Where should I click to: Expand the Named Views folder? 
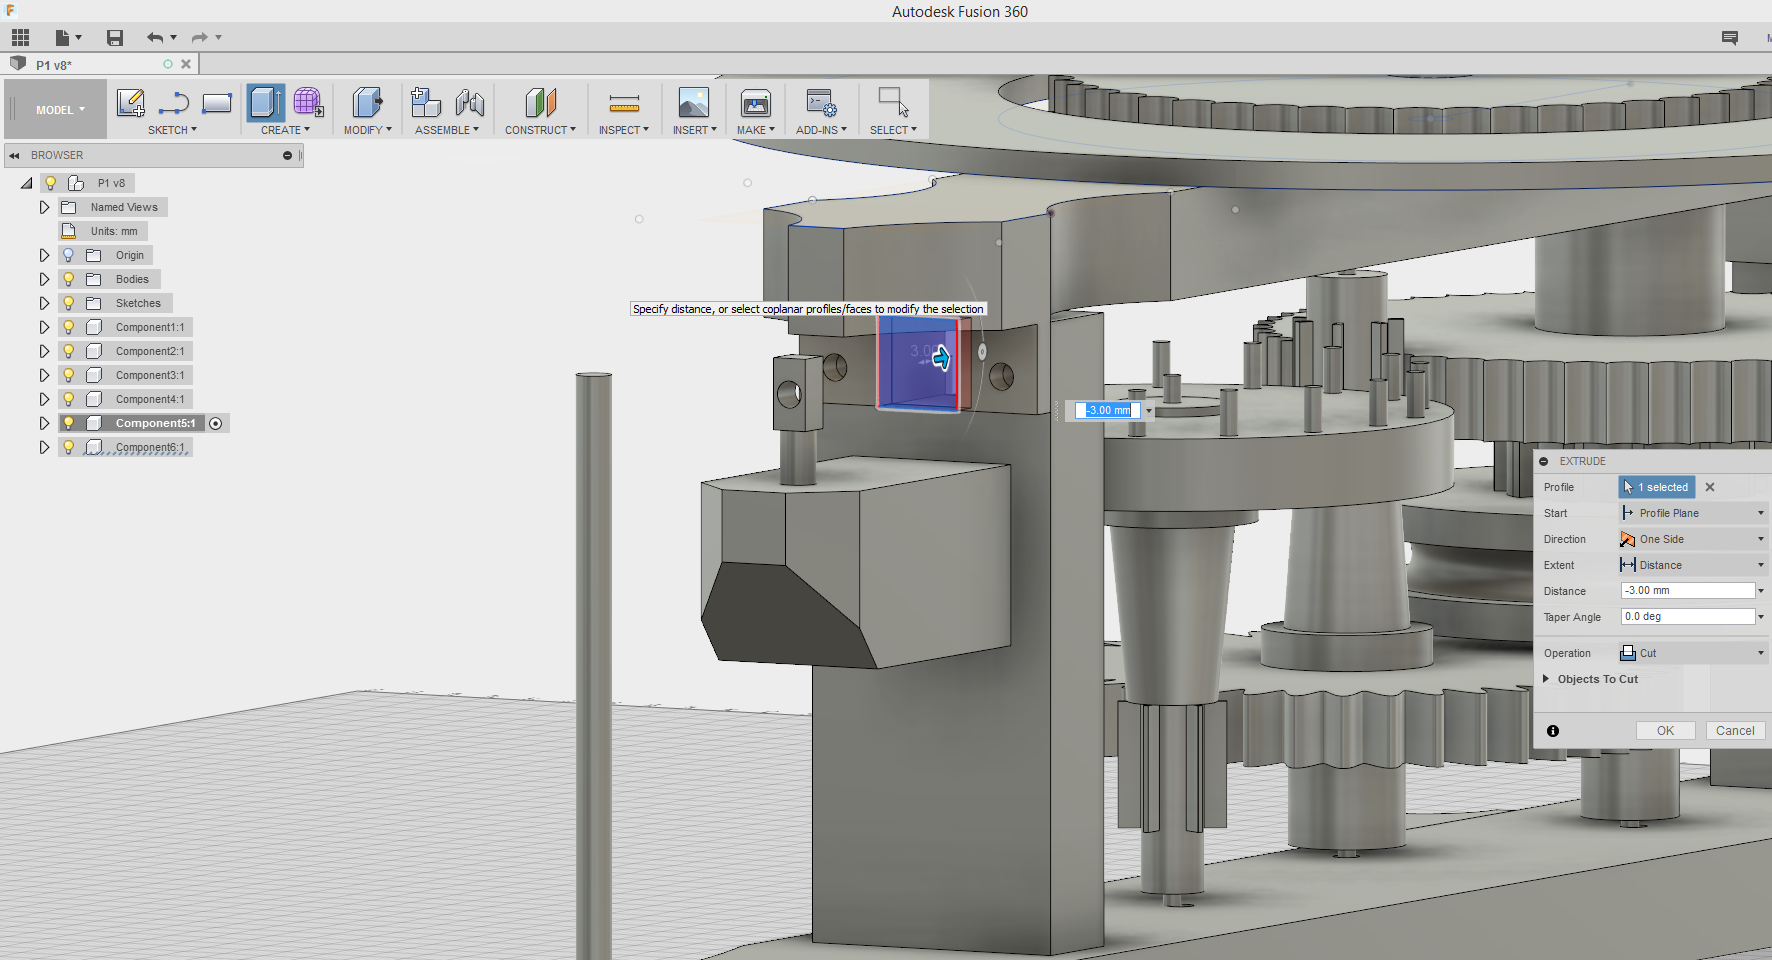44,207
